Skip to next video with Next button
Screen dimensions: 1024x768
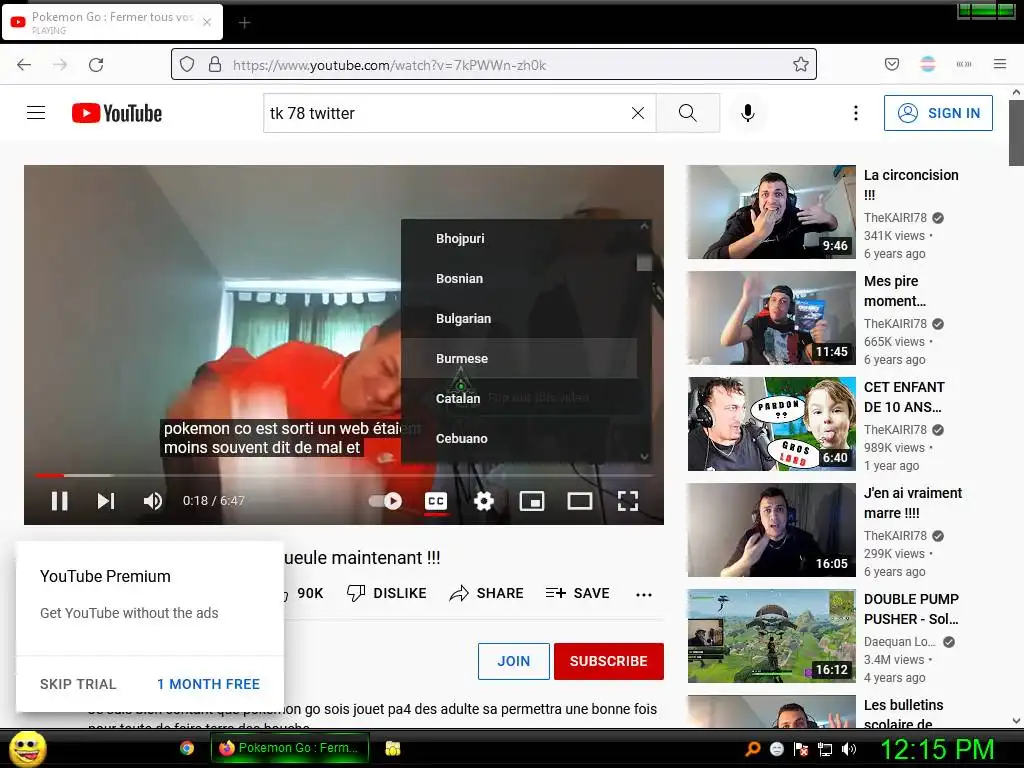point(106,501)
